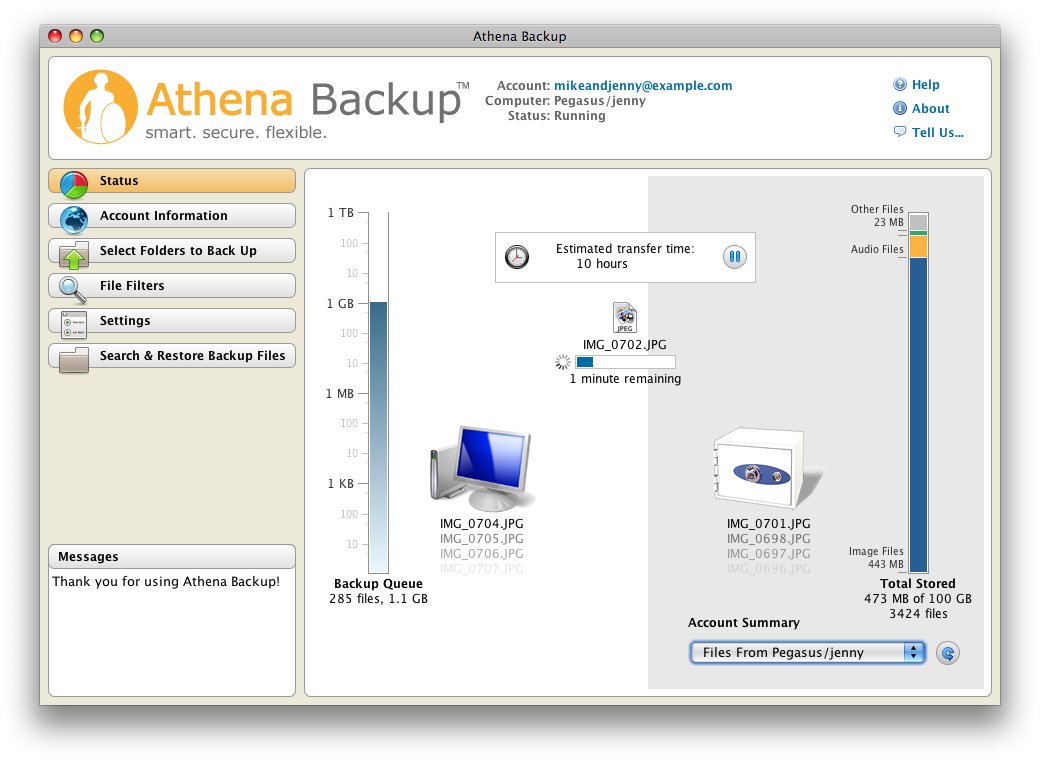Open the File Filters section

(x=172, y=286)
